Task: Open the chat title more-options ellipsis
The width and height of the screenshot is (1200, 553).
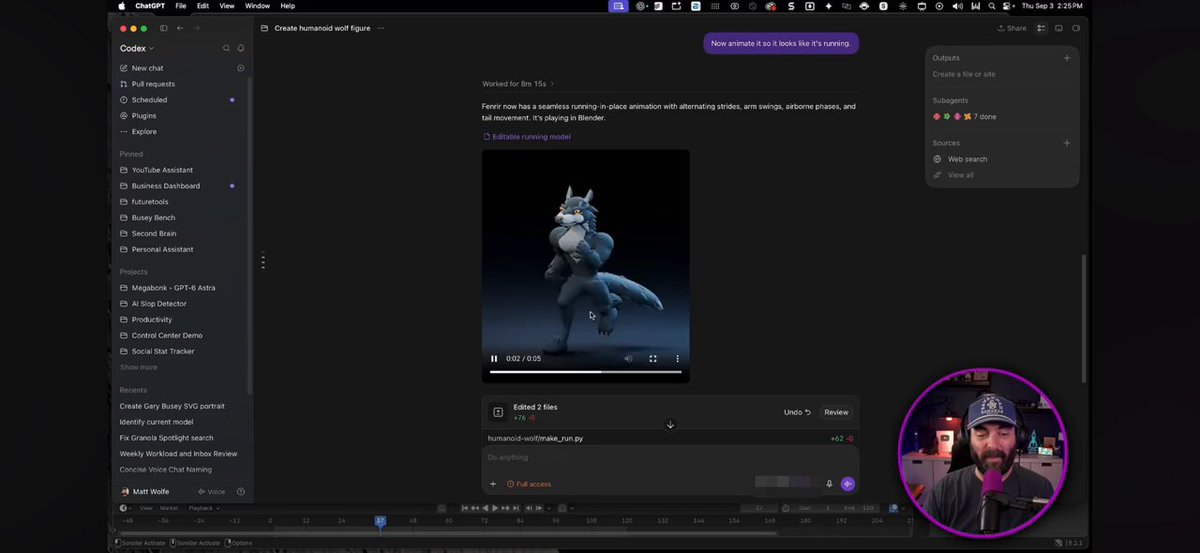Action: (380, 28)
